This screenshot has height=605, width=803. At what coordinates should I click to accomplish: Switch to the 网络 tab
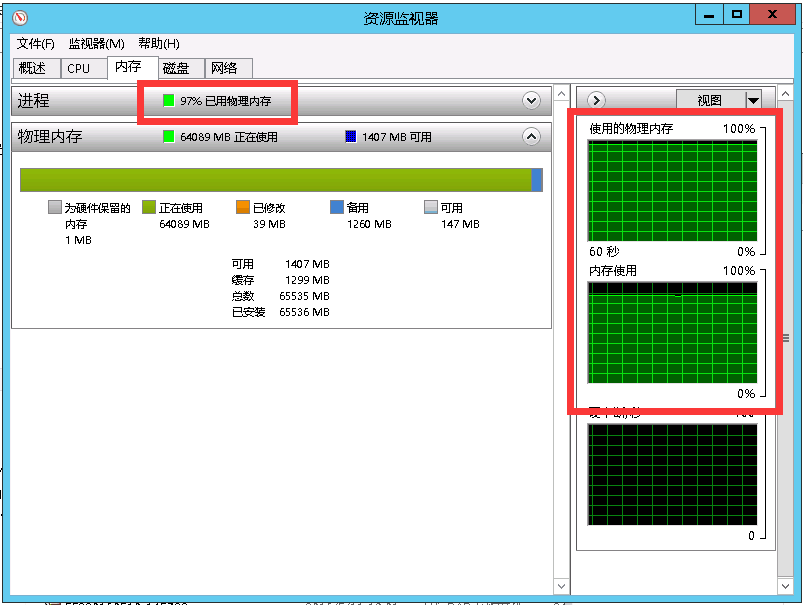(x=228, y=68)
